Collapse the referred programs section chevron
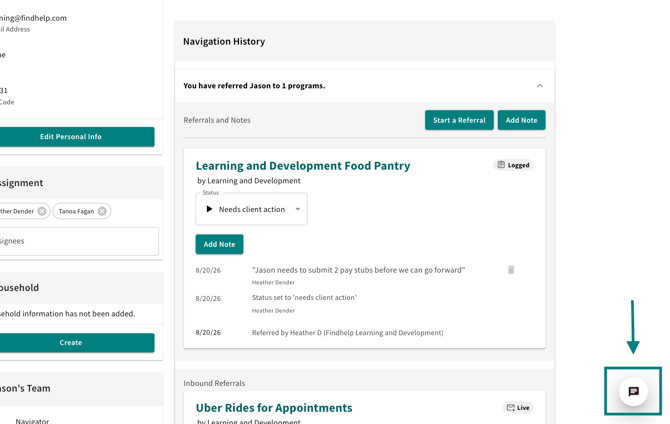670x424 pixels. [x=540, y=86]
